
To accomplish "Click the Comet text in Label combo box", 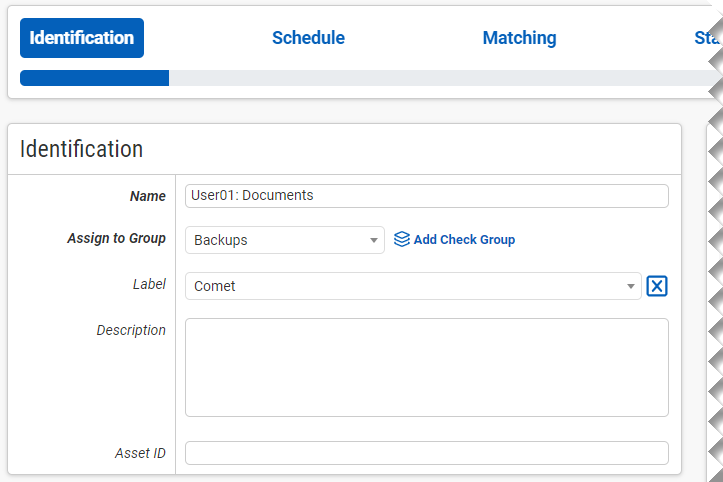I will click(x=215, y=286).
